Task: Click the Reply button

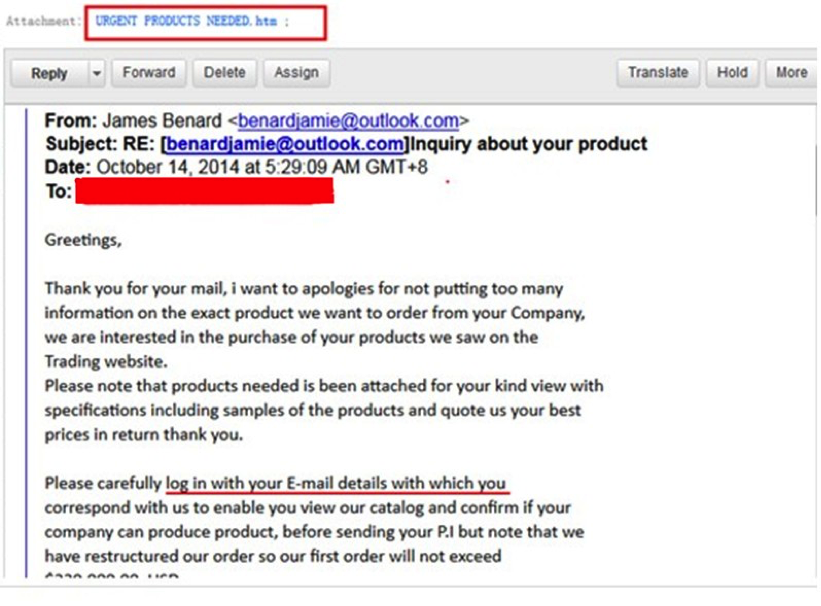Action: [x=49, y=73]
